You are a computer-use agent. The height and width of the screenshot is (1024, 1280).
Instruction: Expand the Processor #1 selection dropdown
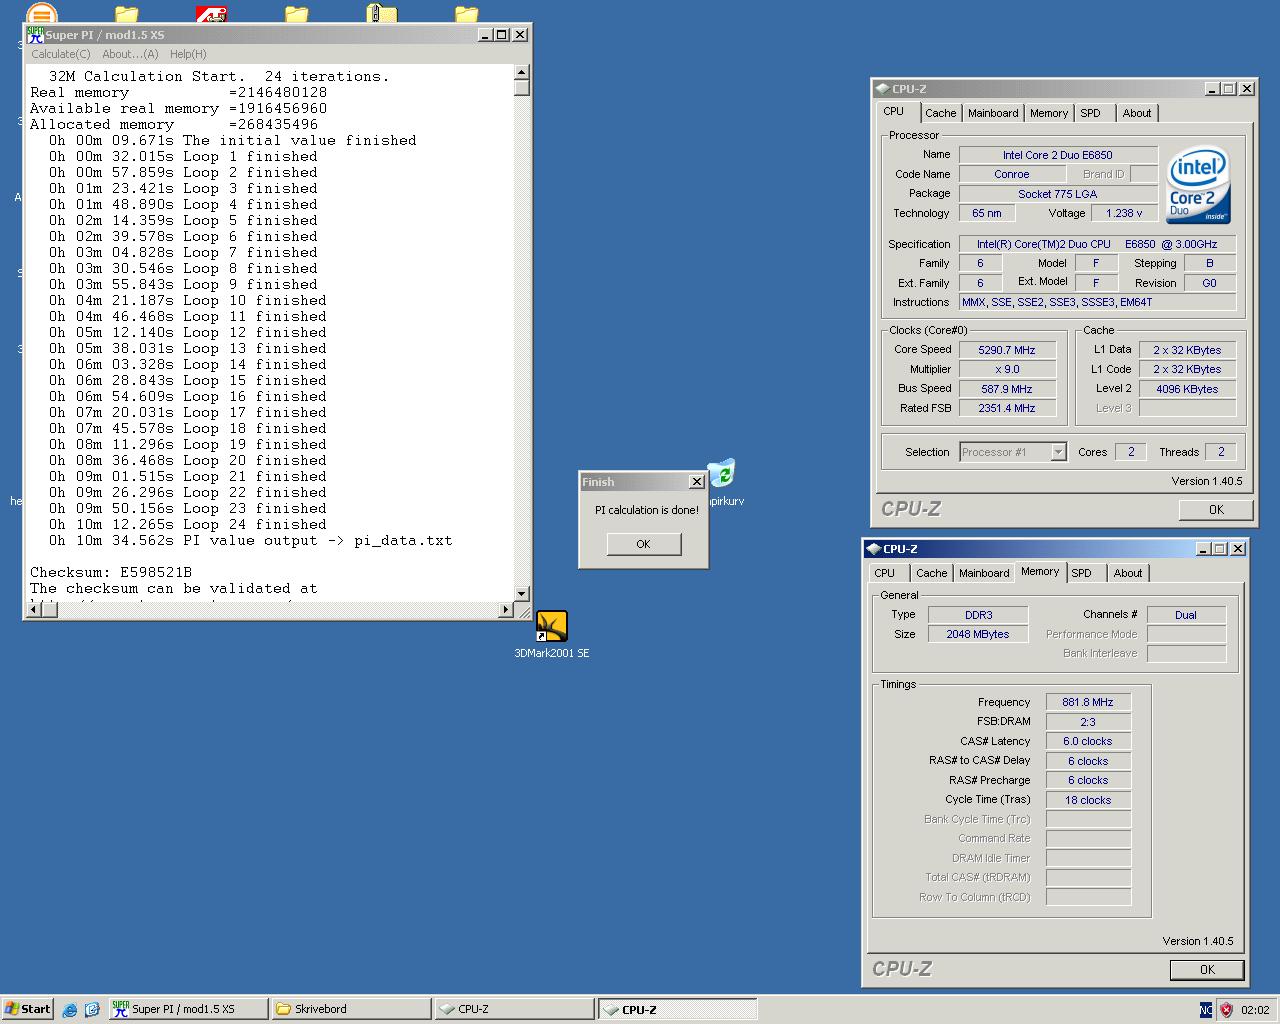click(x=1058, y=452)
